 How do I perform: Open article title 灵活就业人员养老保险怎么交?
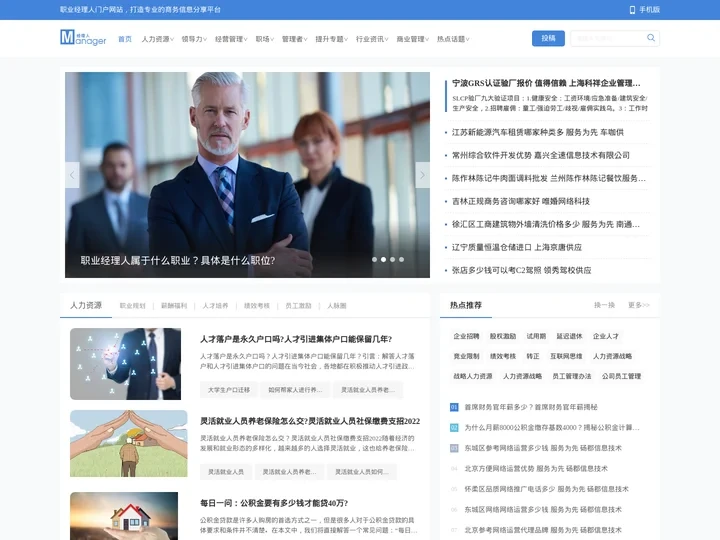click(310, 421)
